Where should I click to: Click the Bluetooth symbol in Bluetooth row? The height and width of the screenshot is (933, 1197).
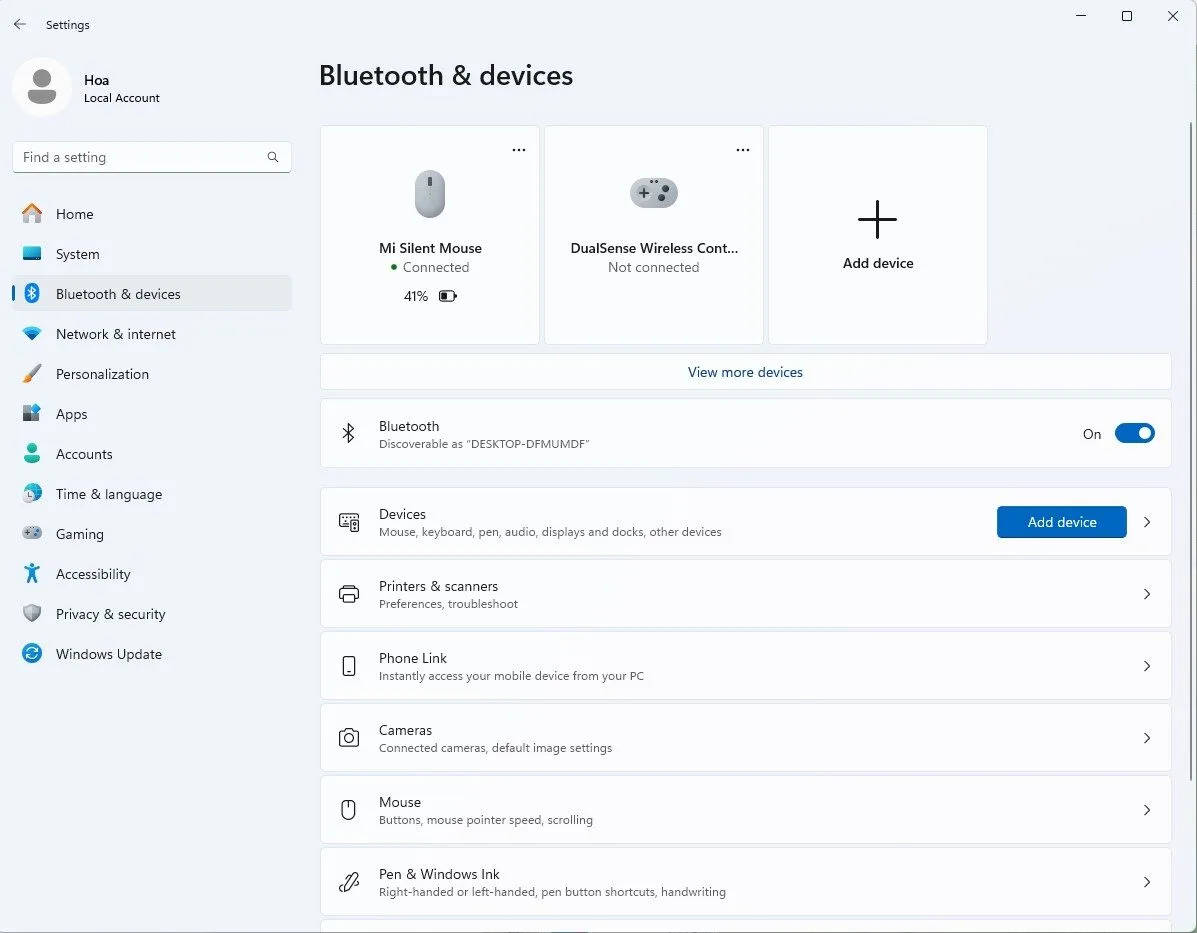(348, 434)
